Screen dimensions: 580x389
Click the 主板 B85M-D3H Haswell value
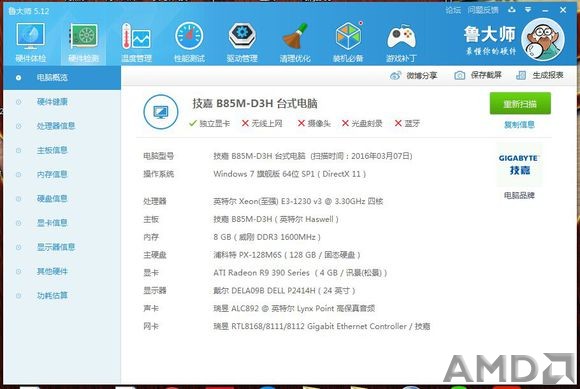pos(276,219)
